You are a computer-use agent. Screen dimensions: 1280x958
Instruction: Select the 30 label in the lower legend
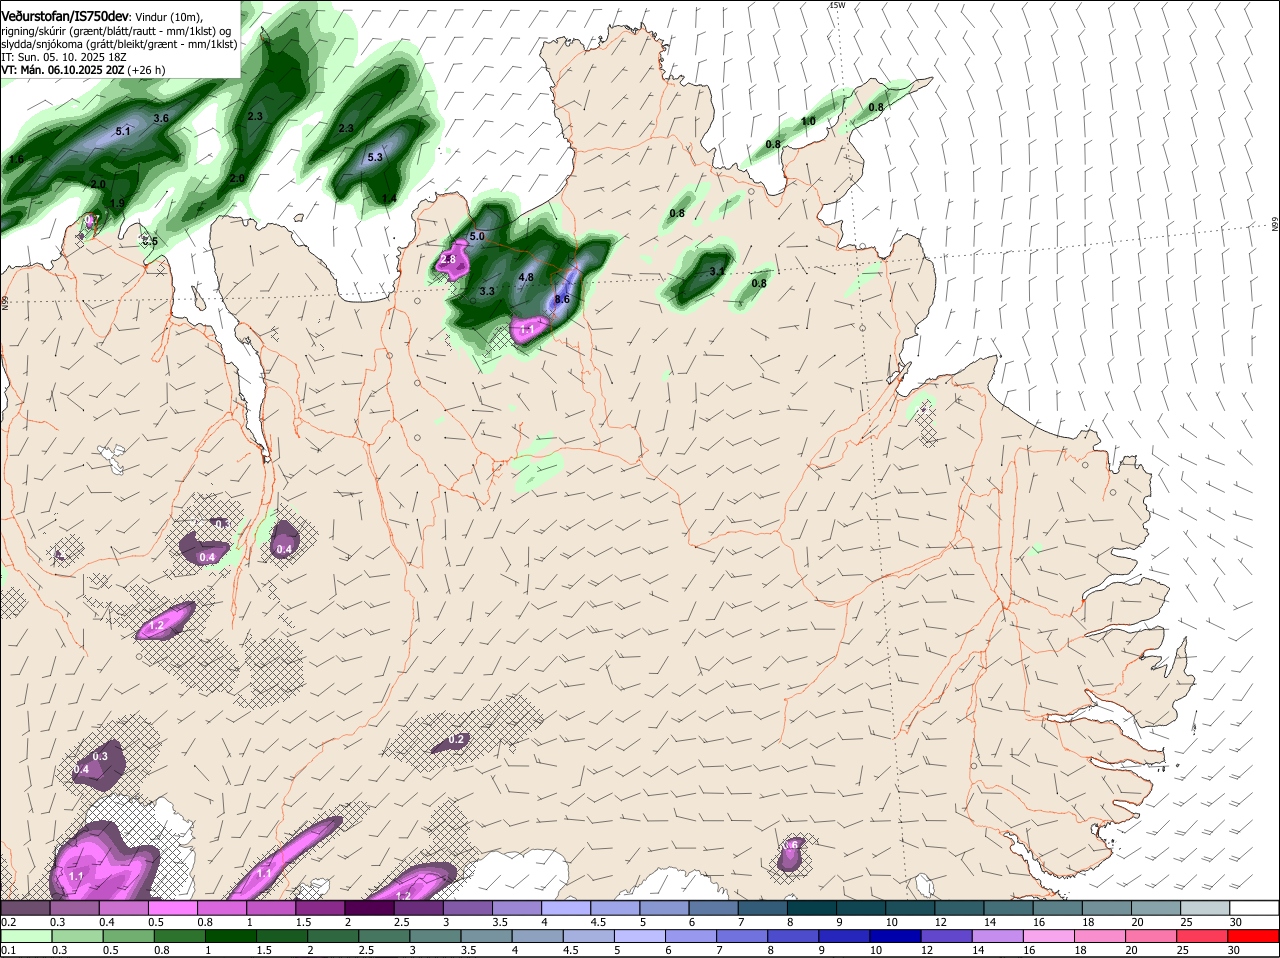[1235, 950]
